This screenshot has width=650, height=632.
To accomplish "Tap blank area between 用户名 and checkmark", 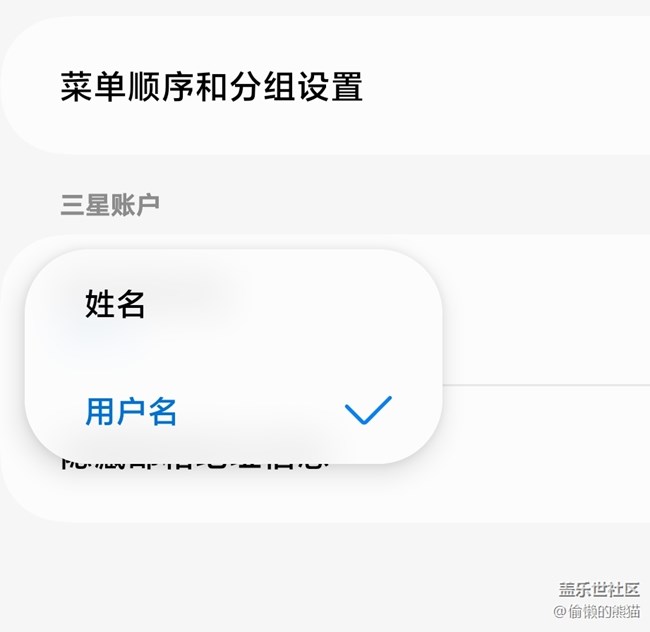I will pyautogui.click(x=261, y=411).
